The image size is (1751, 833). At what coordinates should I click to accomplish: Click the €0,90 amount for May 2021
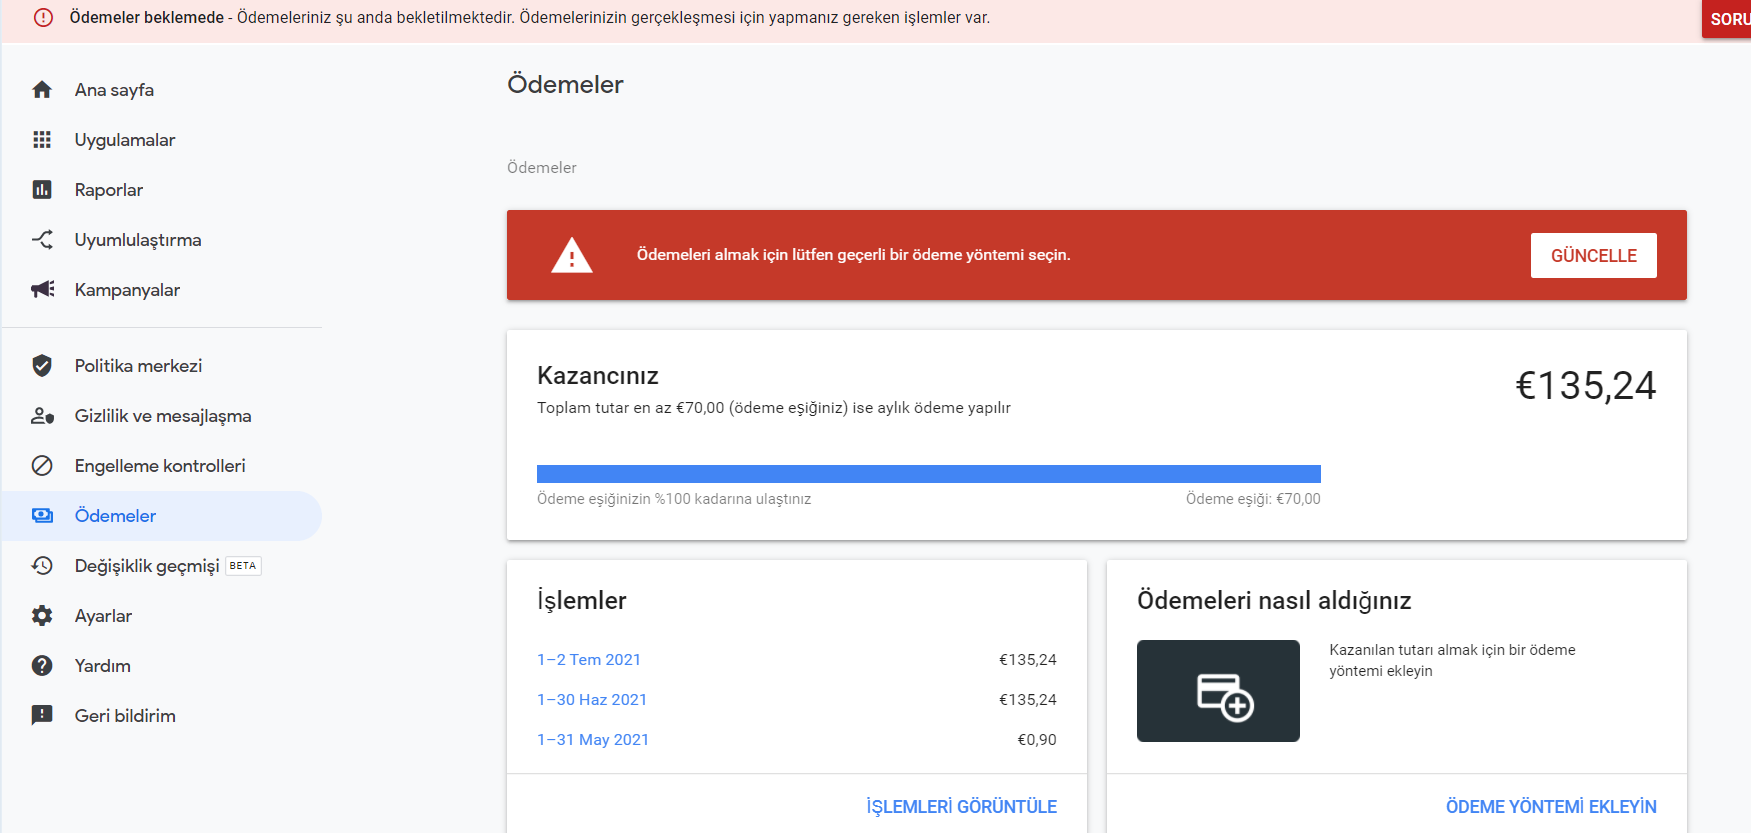[1037, 740]
